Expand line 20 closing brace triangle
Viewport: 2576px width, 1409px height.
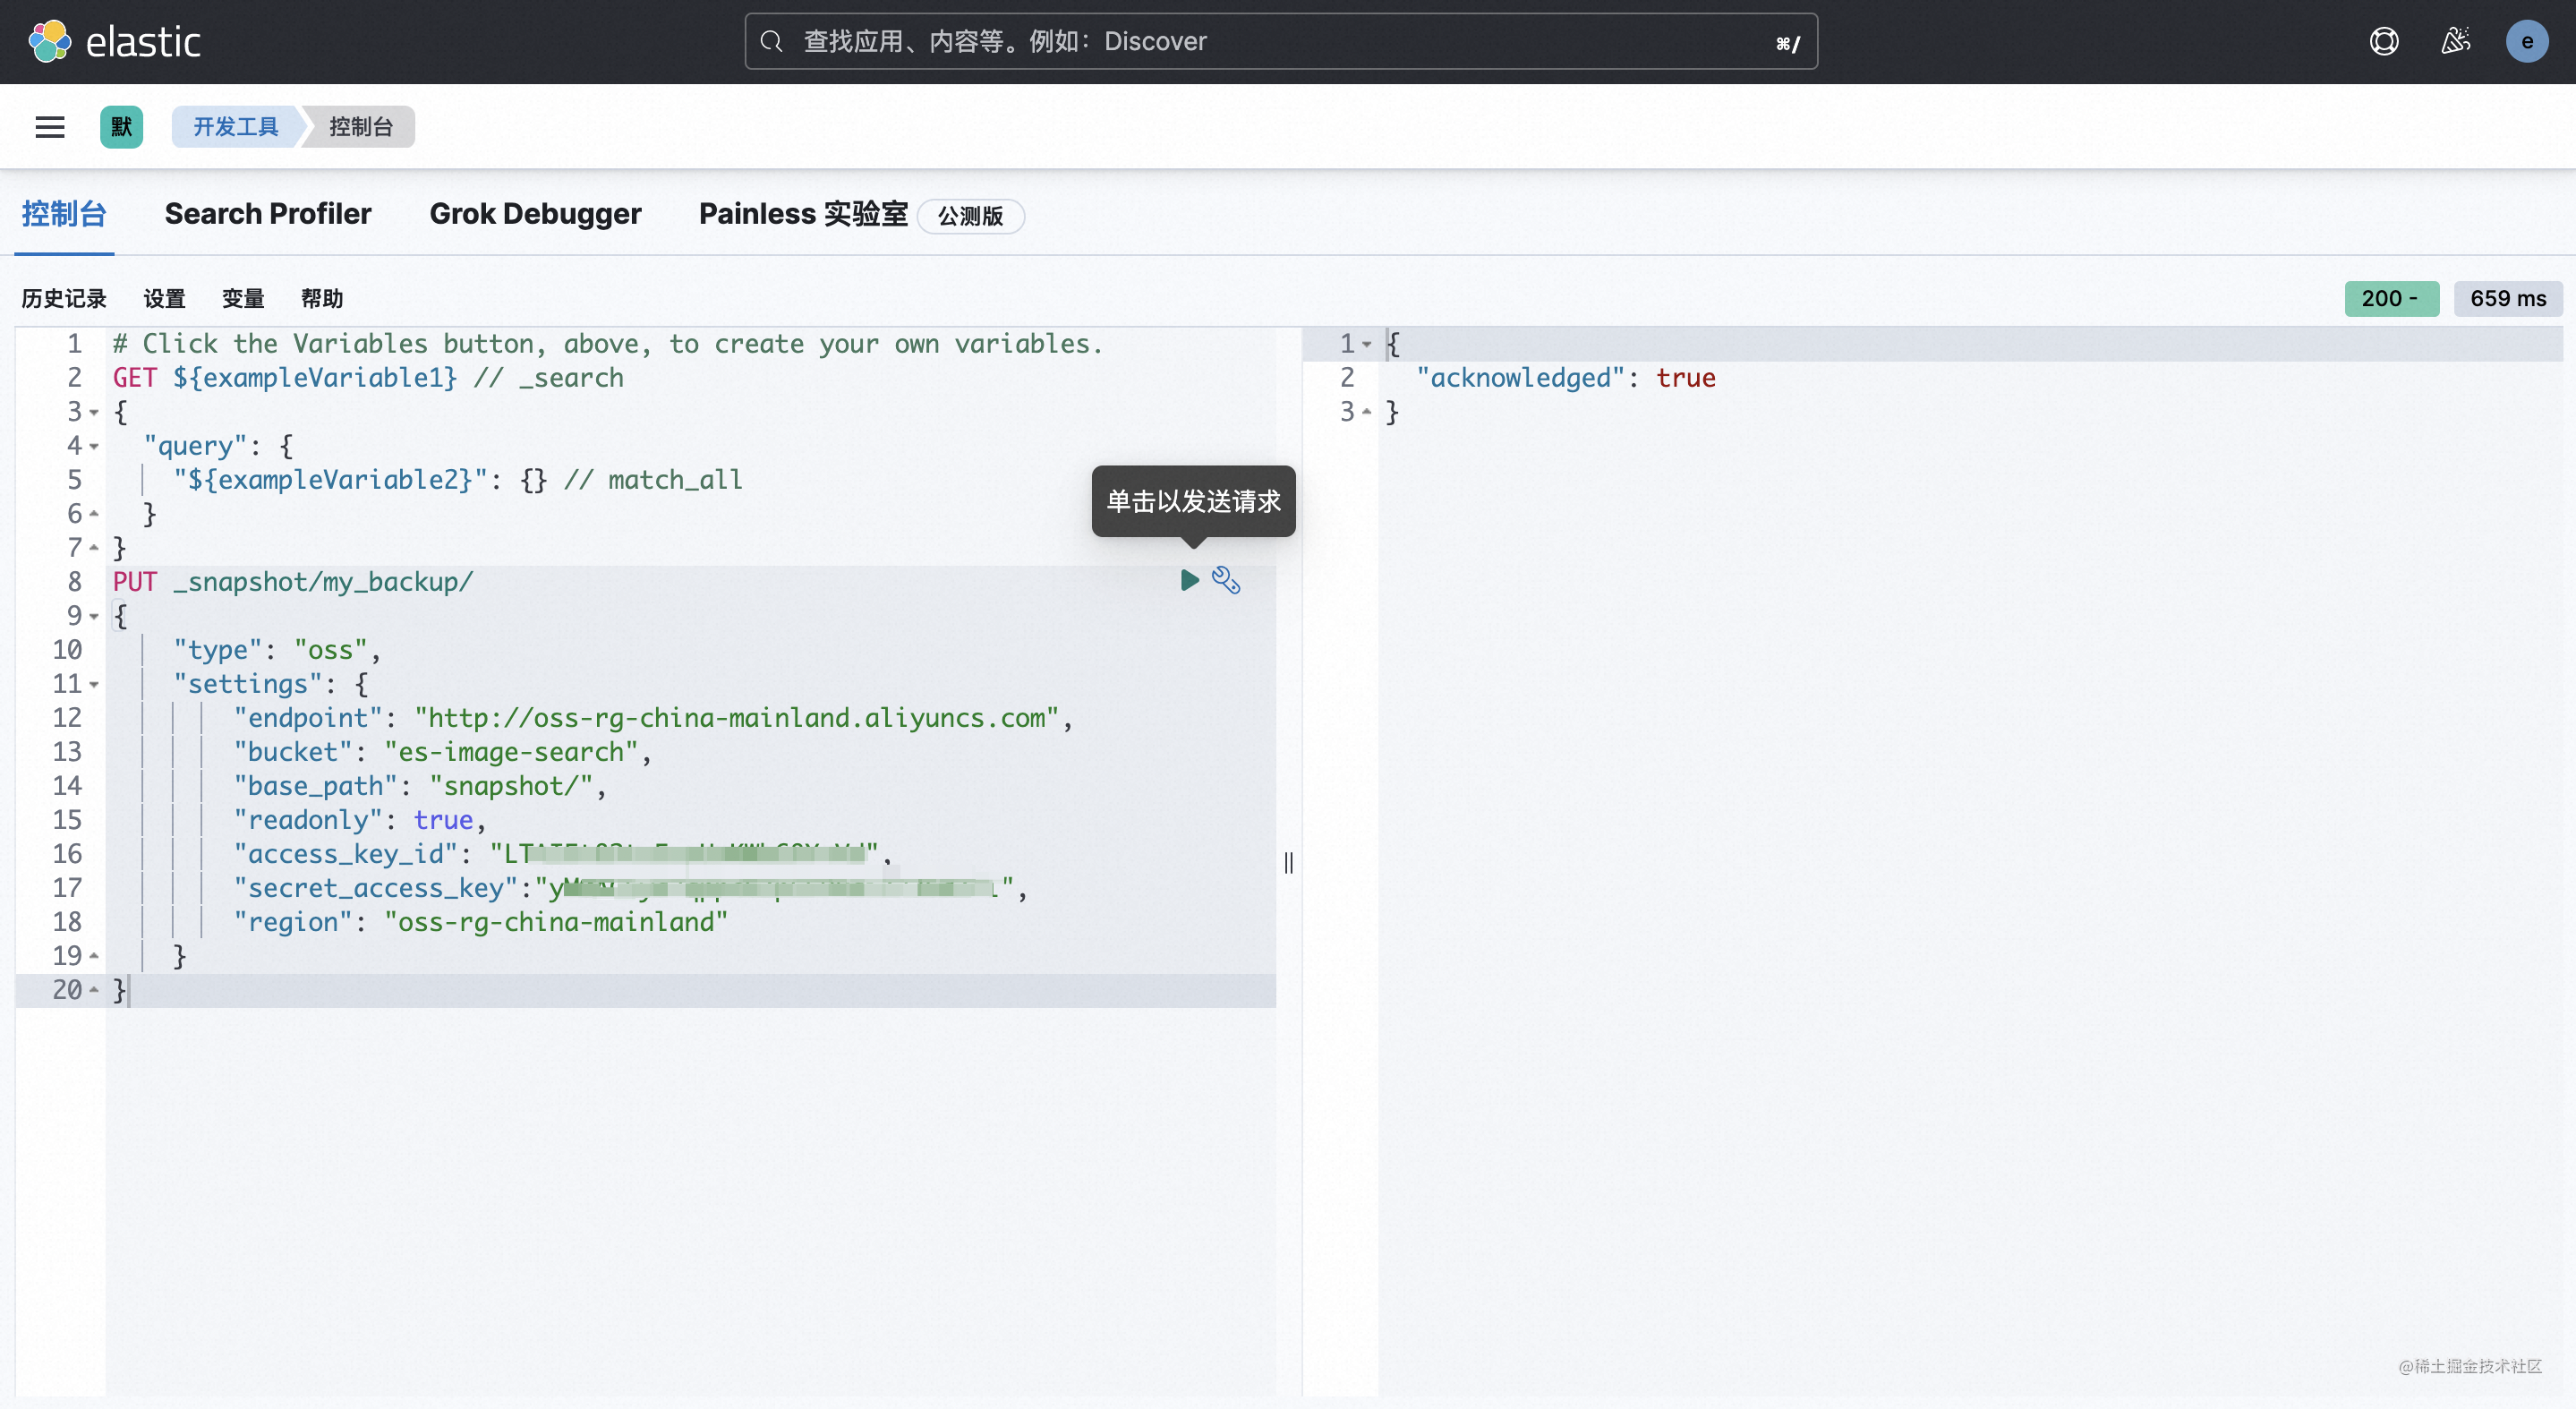pos(94,989)
